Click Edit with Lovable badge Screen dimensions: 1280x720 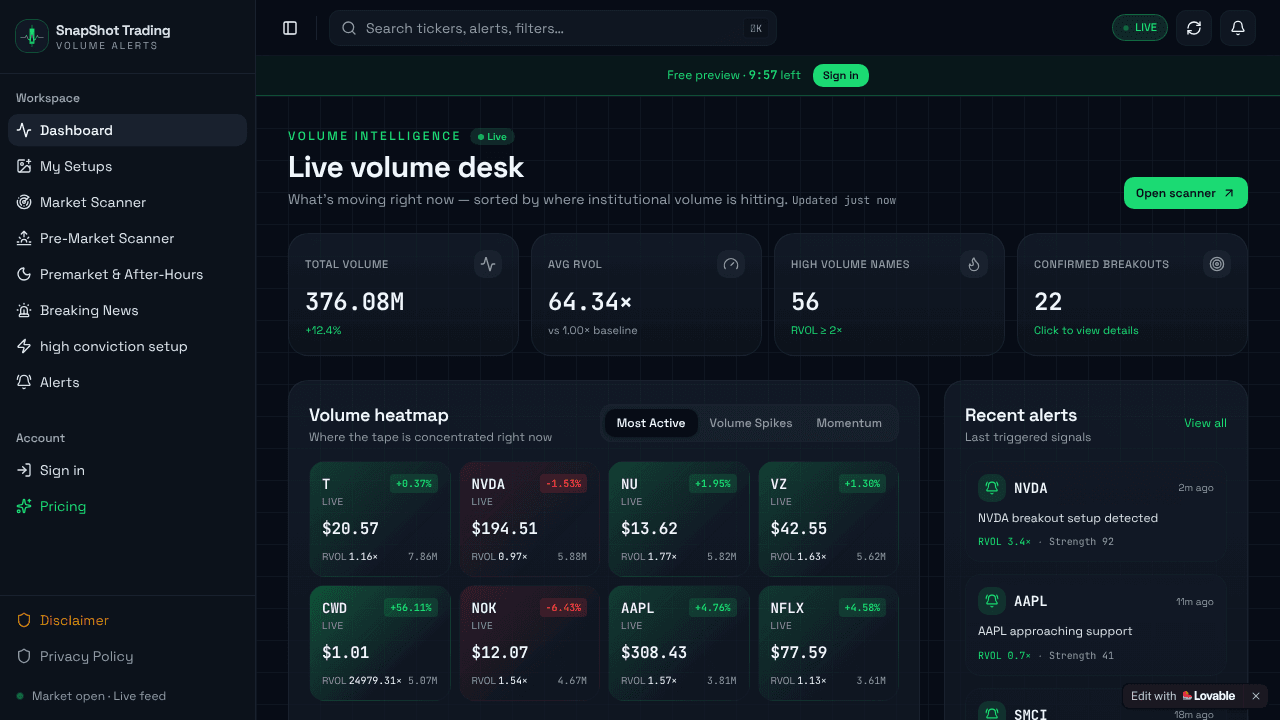click(1183, 696)
